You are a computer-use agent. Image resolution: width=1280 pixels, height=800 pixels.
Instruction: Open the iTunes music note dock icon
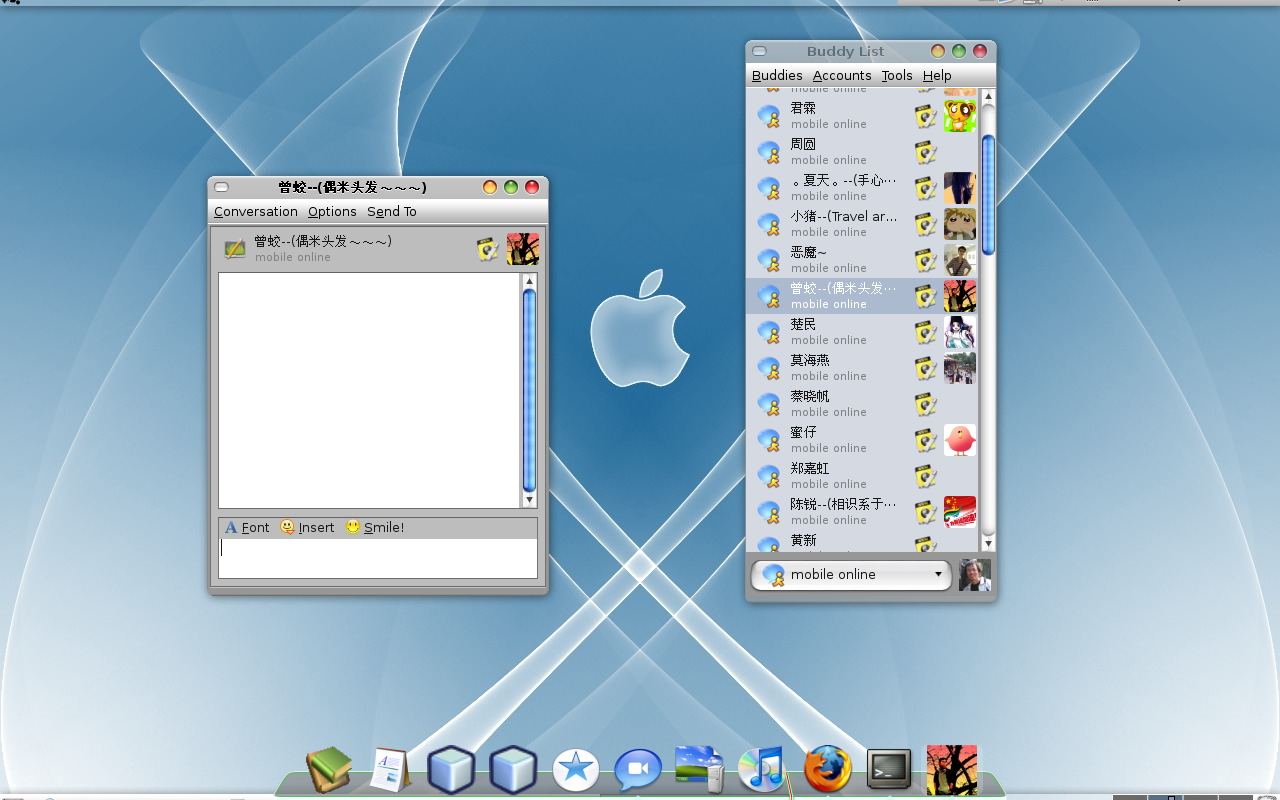click(762, 769)
